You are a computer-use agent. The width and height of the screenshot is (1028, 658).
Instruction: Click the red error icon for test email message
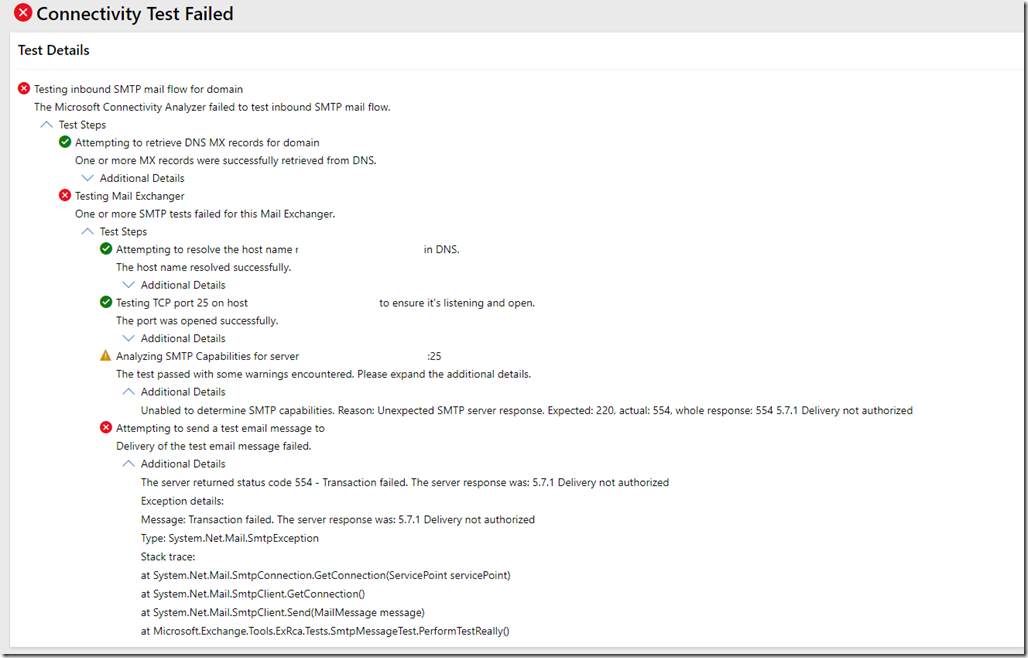[106, 428]
